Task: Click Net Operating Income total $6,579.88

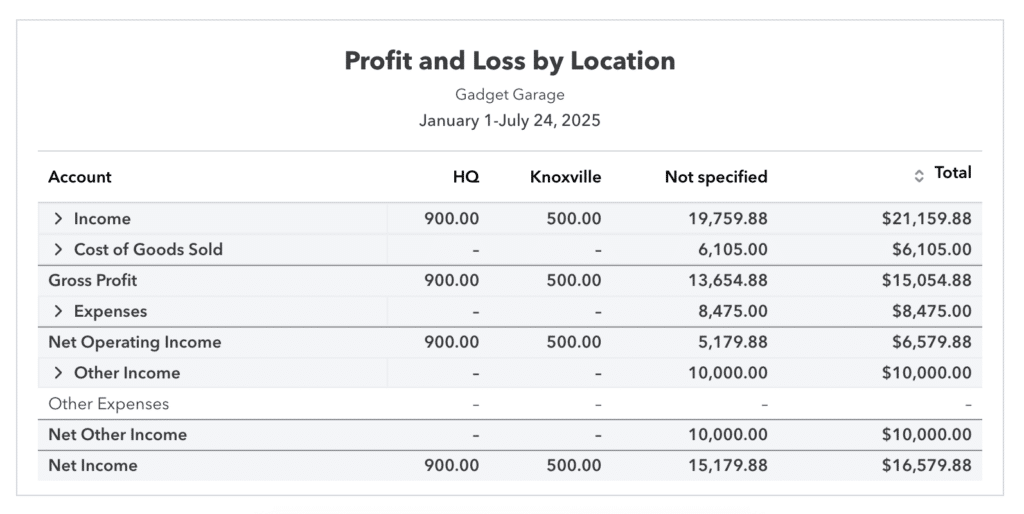Action: click(x=932, y=342)
